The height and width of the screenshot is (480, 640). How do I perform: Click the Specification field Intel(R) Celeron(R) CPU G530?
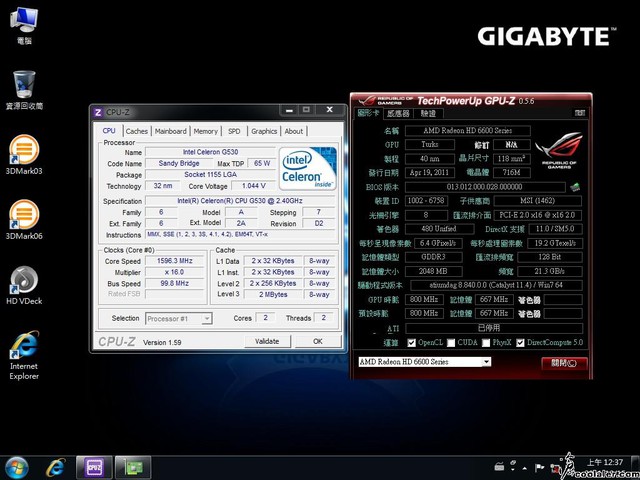tap(240, 201)
